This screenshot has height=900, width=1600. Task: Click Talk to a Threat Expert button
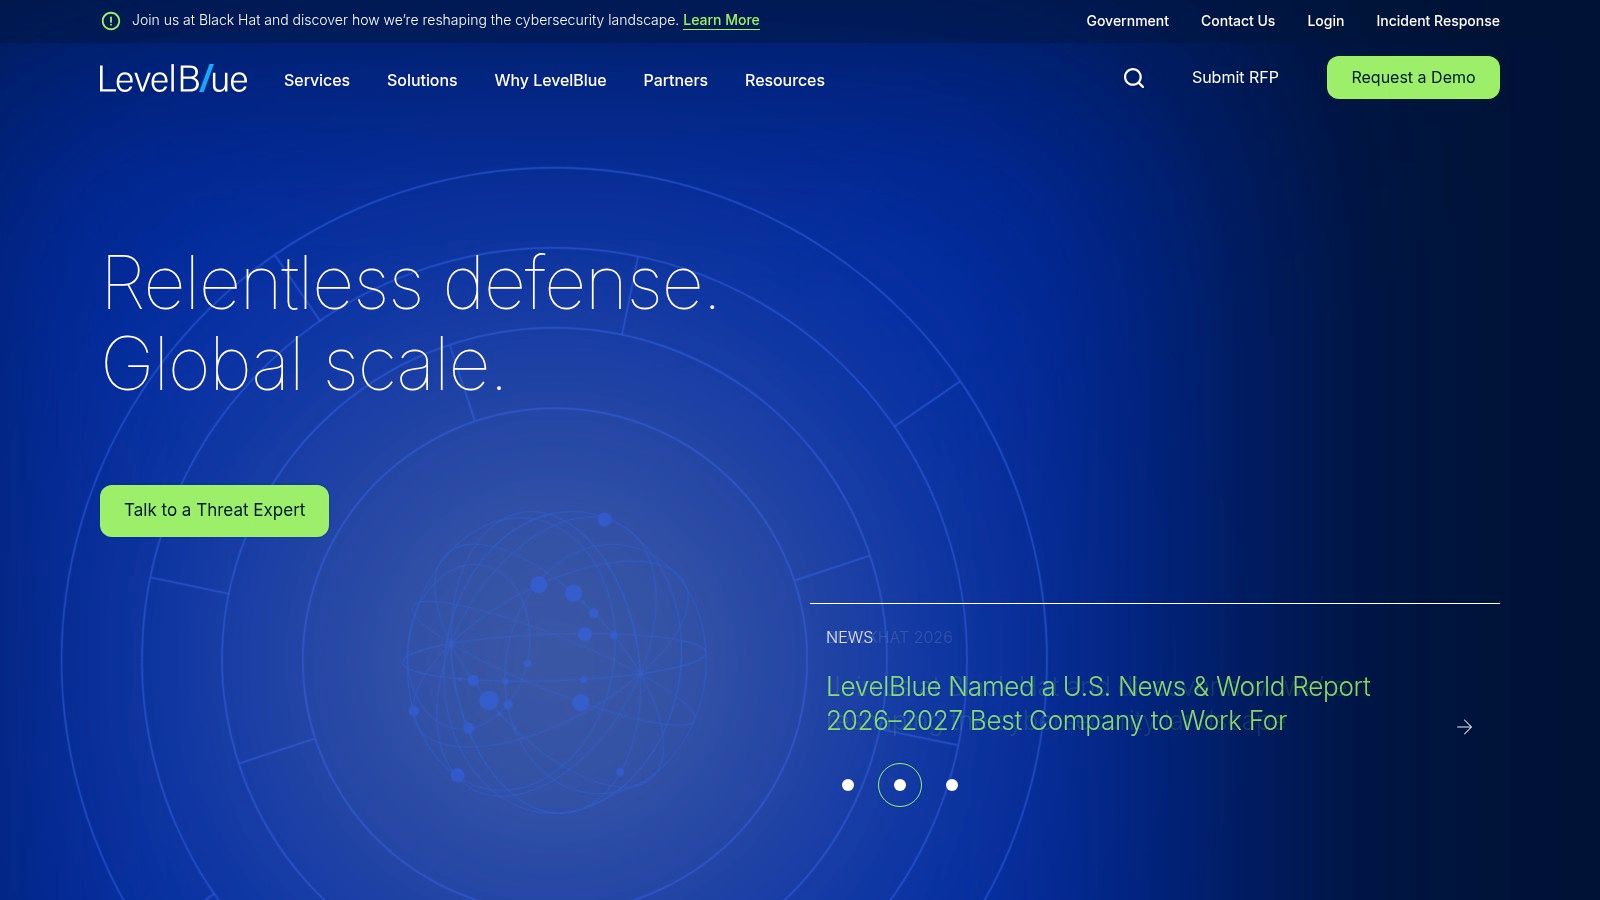214,511
